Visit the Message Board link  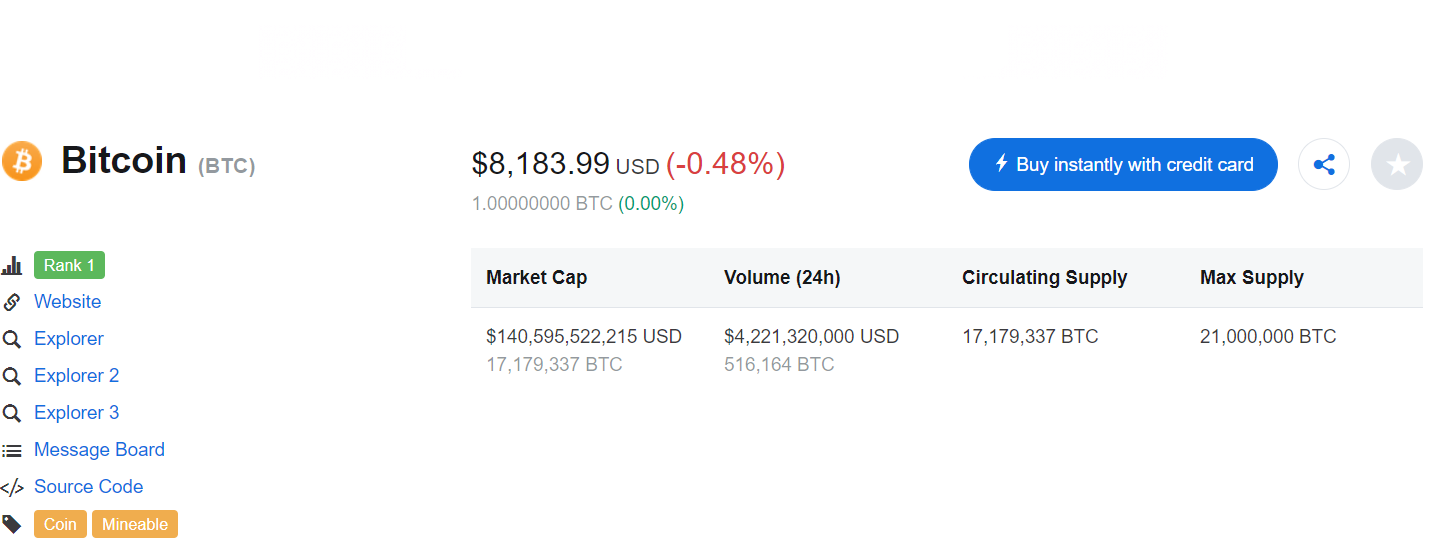tap(99, 450)
